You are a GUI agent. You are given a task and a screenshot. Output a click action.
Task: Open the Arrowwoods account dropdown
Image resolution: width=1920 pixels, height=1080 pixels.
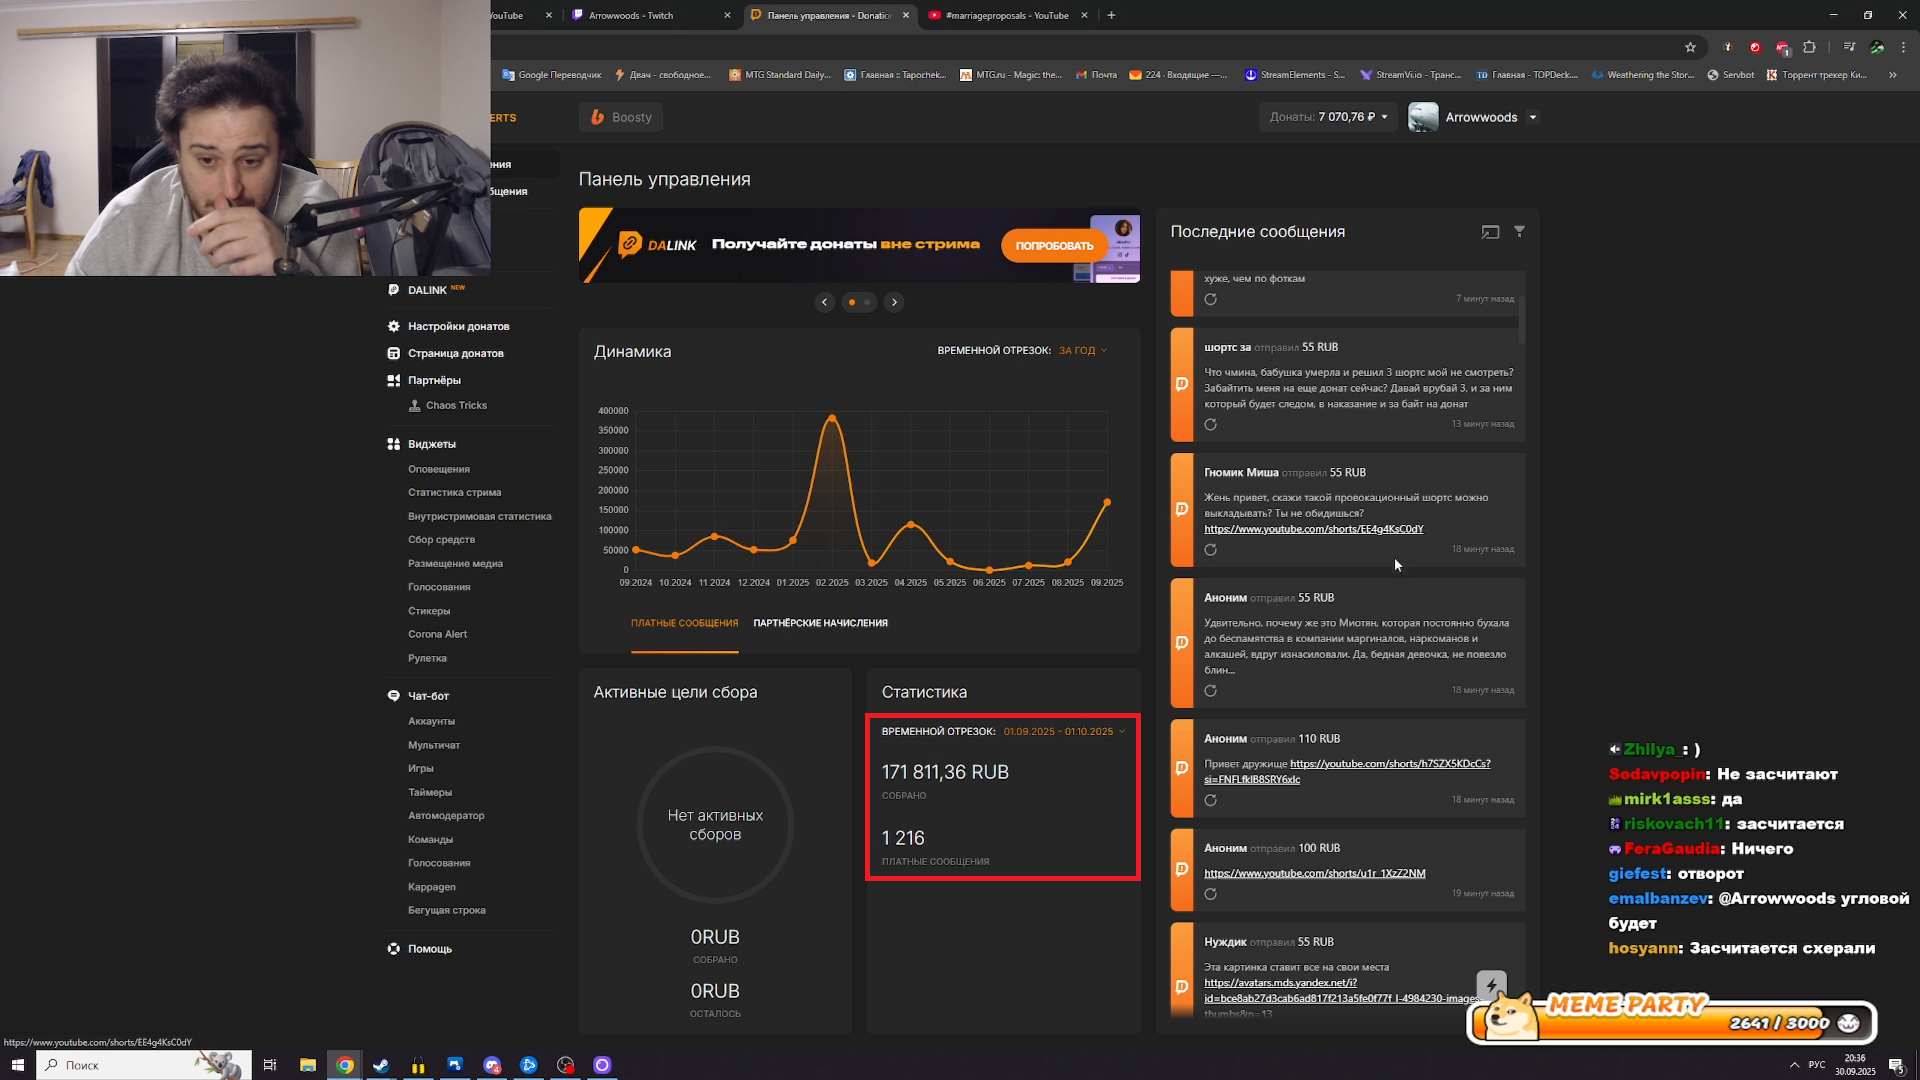1533,117
